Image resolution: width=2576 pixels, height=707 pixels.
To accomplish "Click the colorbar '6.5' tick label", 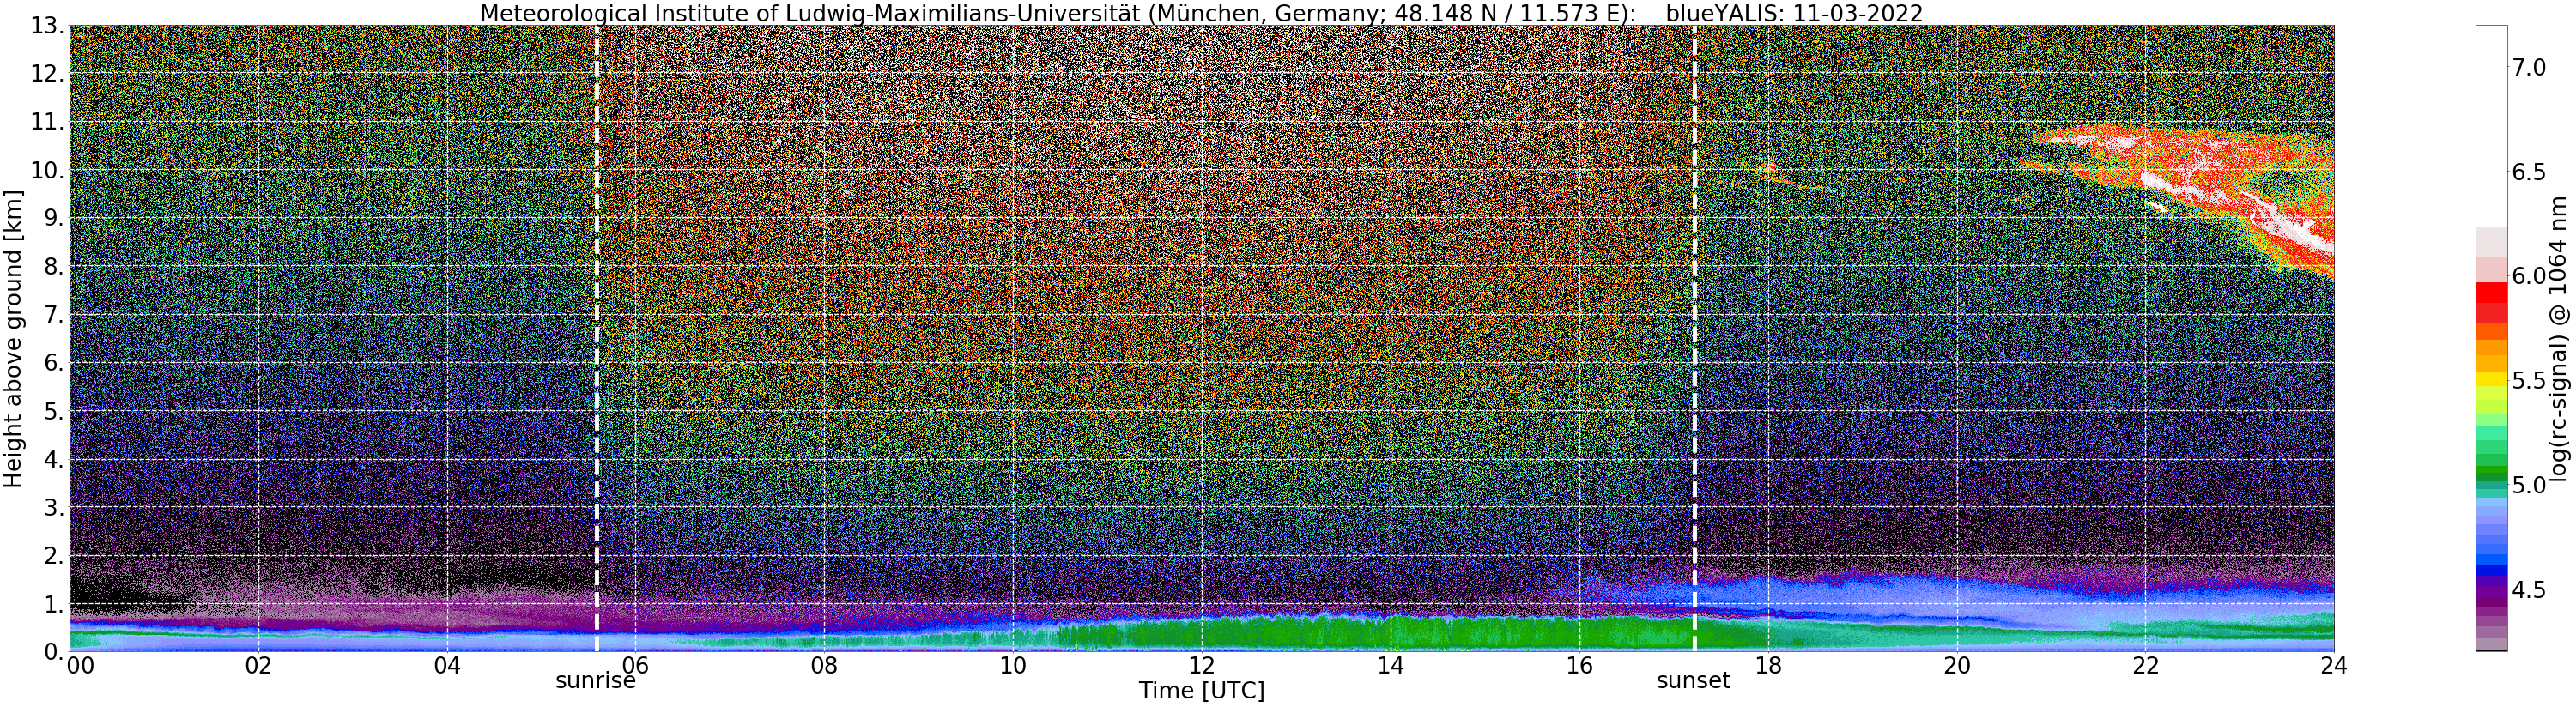I will click(2529, 172).
